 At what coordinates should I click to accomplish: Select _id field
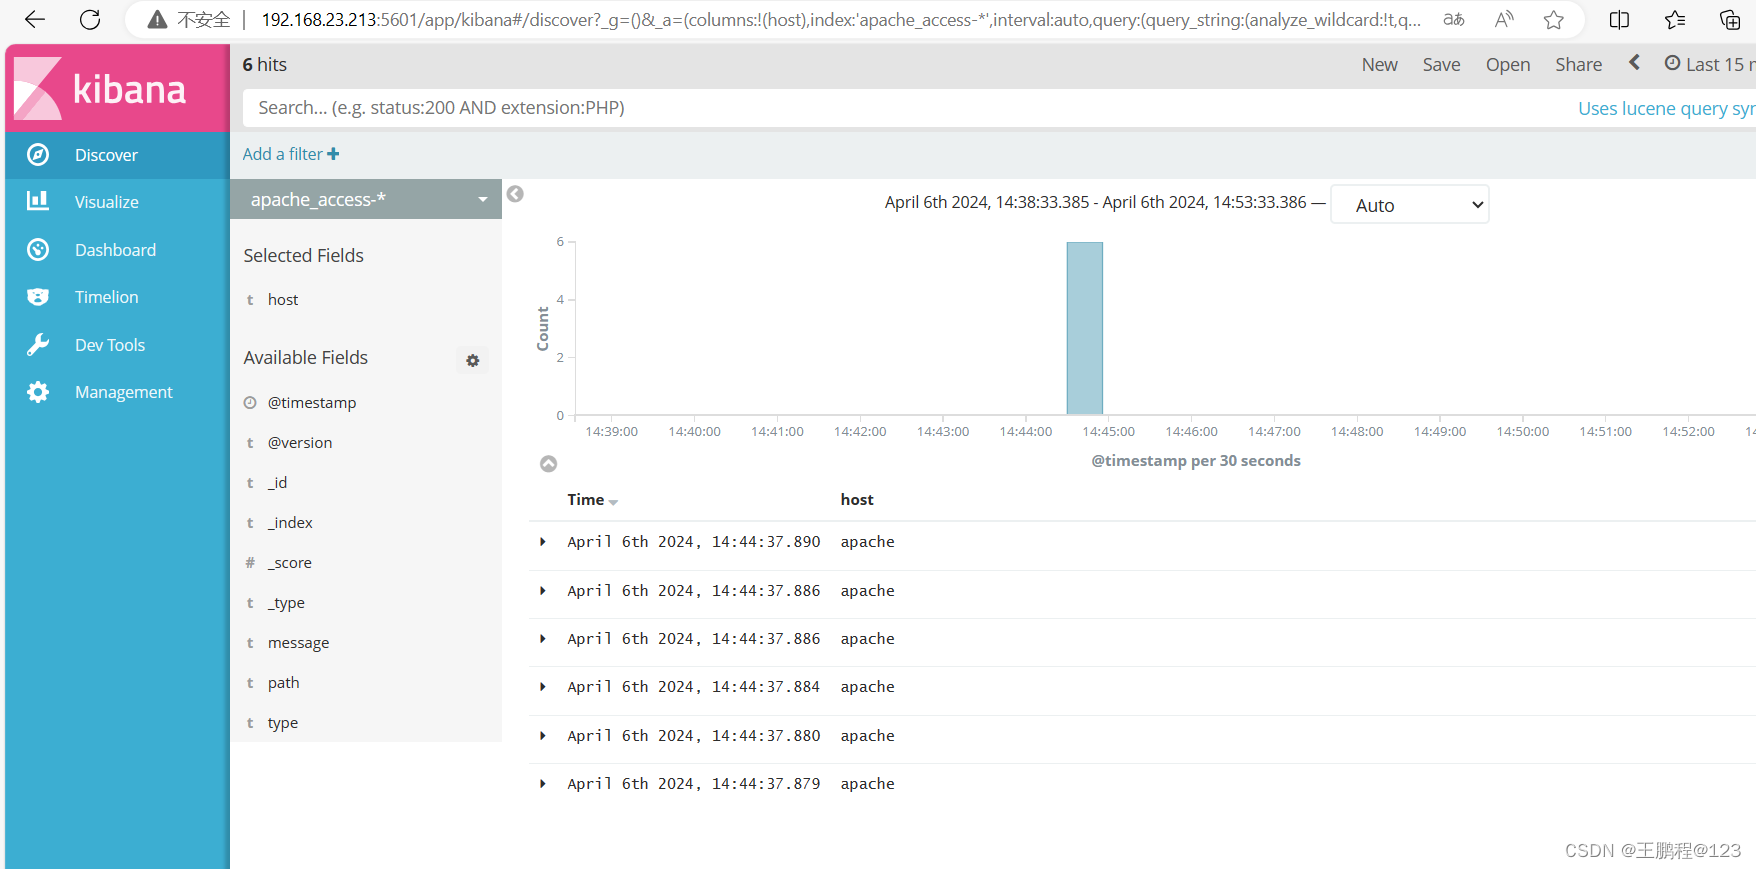277,482
